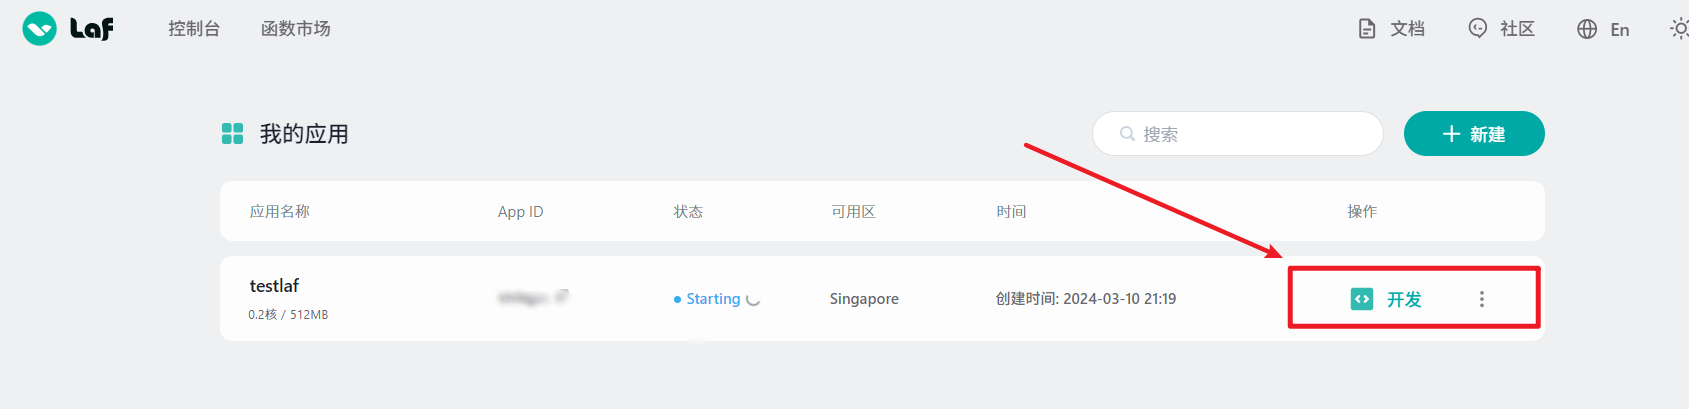Select the testlaf application name
The height and width of the screenshot is (409, 1689).
[274, 286]
